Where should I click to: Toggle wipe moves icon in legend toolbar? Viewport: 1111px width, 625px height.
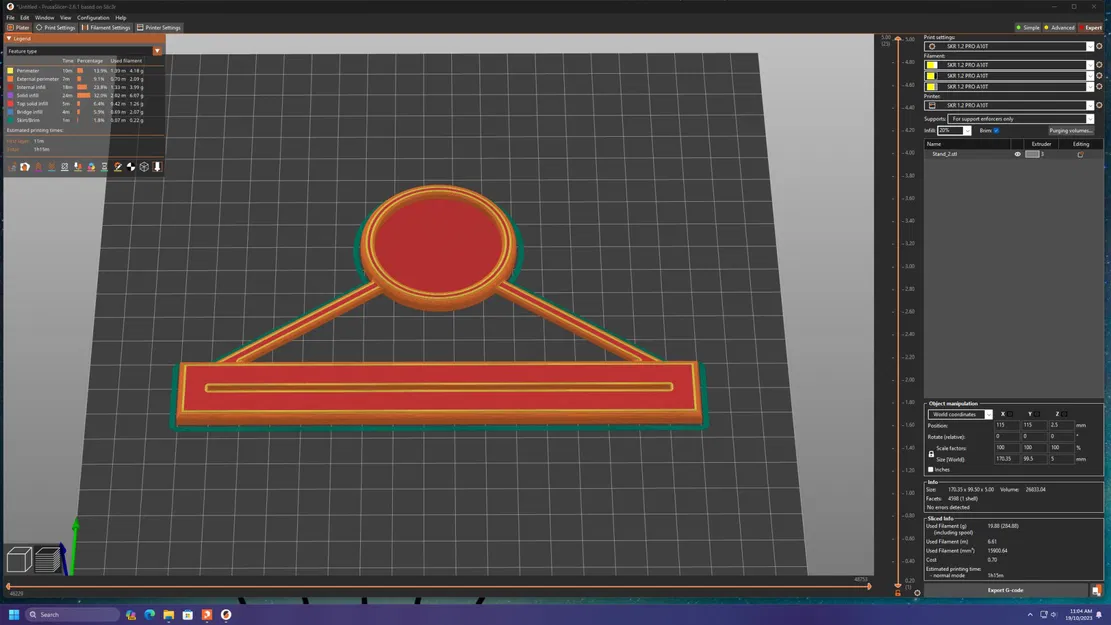(x=25, y=167)
